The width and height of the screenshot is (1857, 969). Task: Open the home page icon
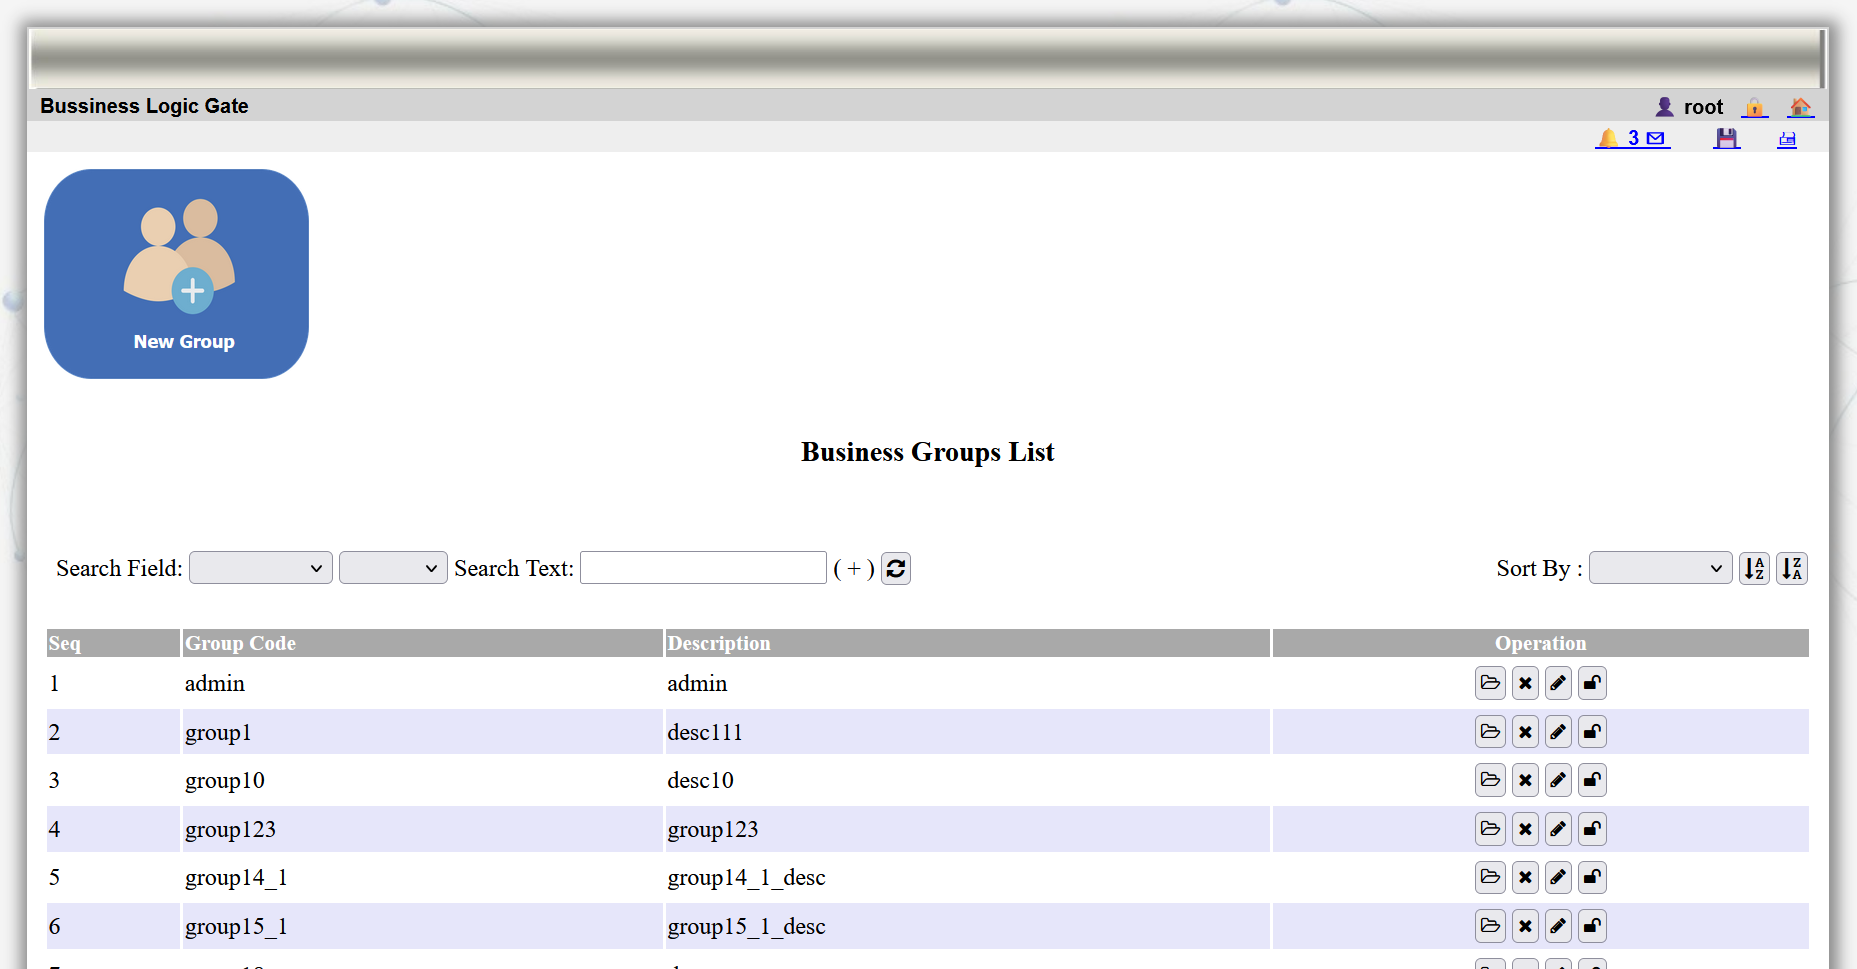[1800, 107]
